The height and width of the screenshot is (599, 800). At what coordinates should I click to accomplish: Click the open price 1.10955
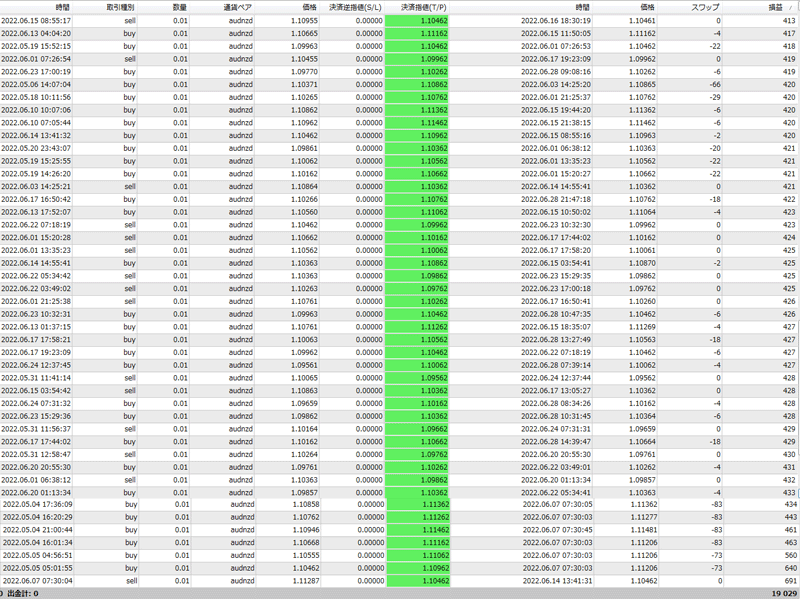pos(304,21)
